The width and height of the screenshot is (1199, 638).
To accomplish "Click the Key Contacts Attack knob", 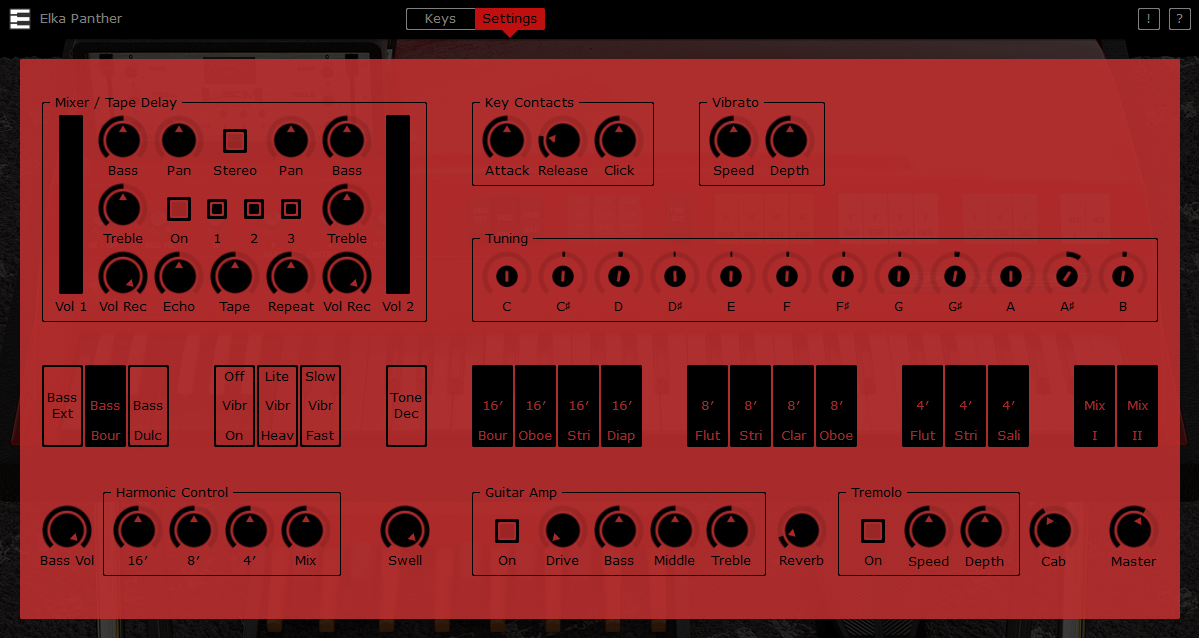I will point(507,140).
